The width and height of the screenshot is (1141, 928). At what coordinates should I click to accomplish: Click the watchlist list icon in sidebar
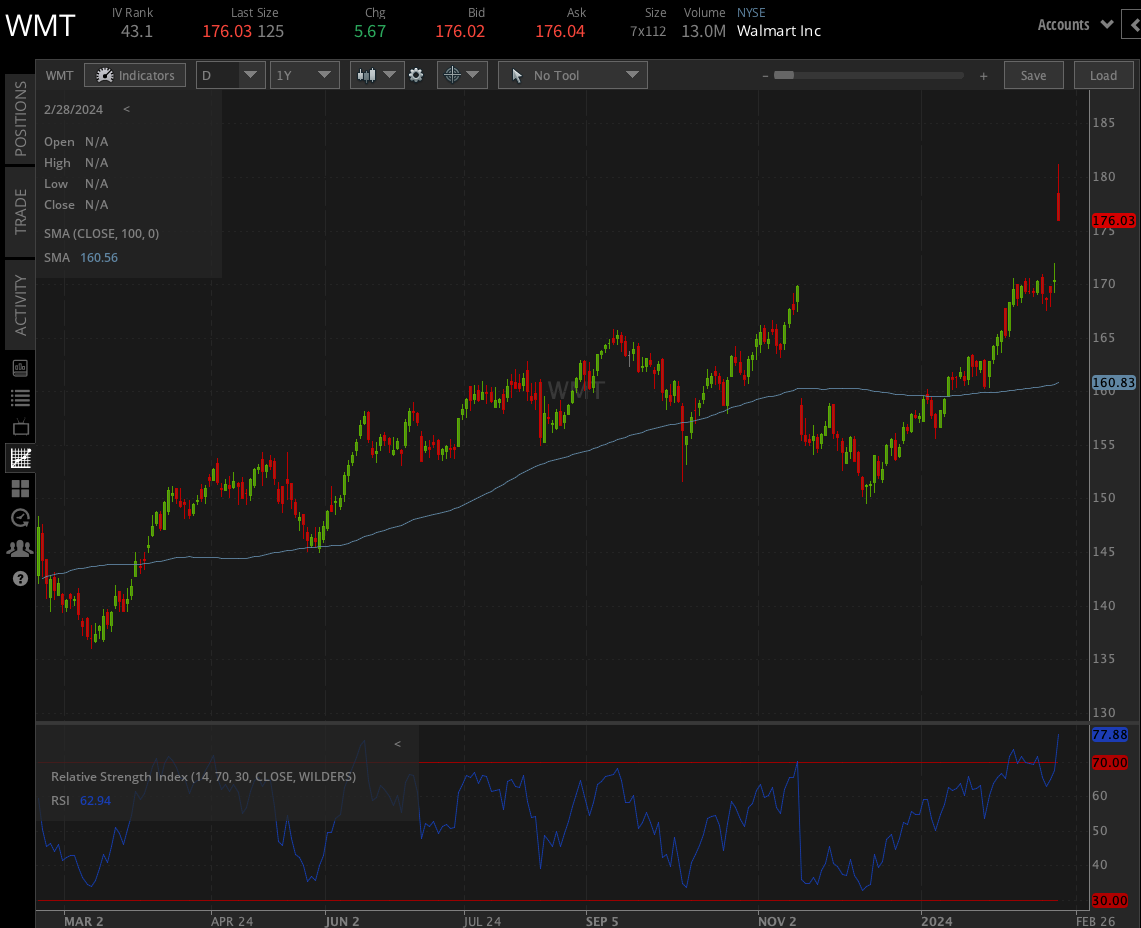(20, 398)
